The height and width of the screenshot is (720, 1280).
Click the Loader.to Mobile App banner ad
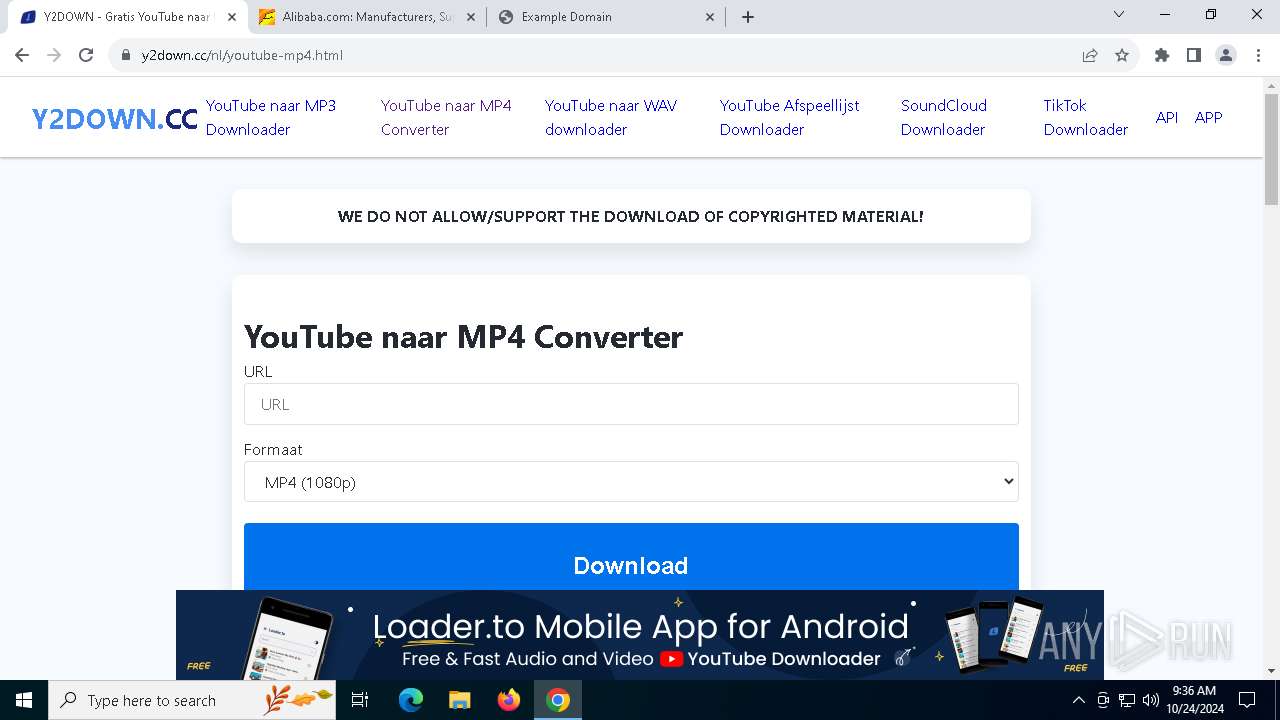coord(640,635)
